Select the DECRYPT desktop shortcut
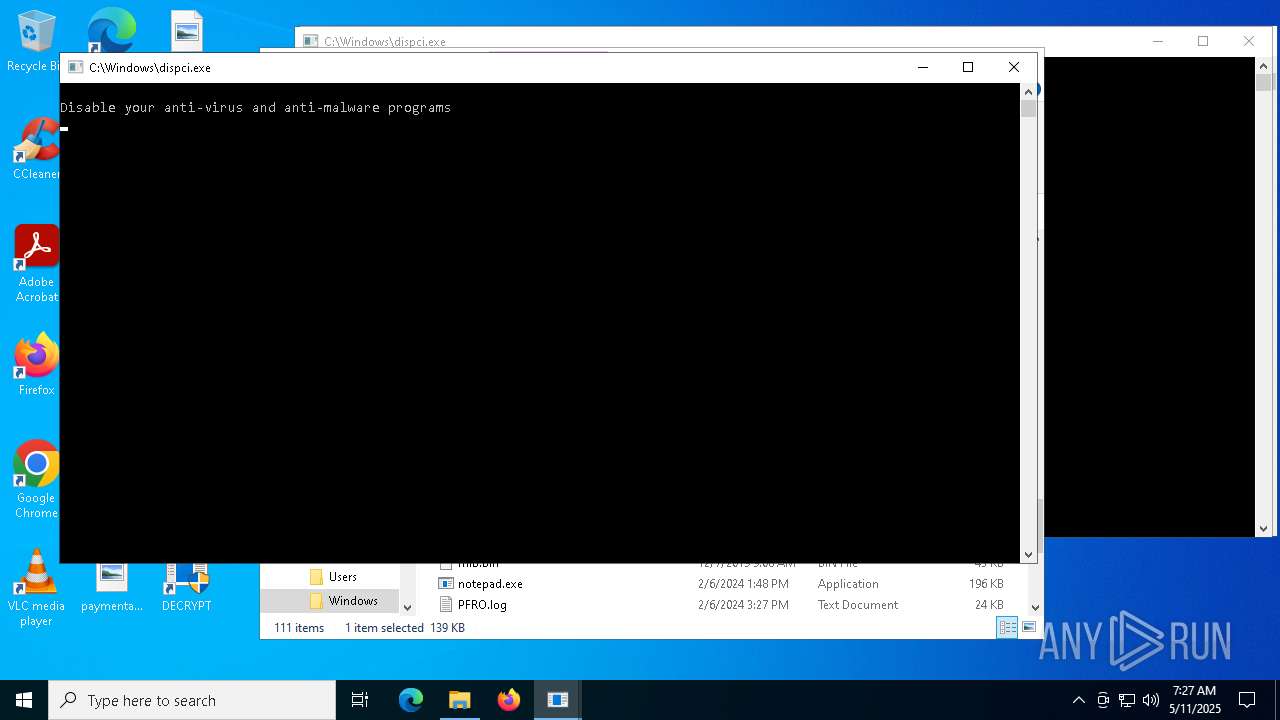 pos(187,588)
